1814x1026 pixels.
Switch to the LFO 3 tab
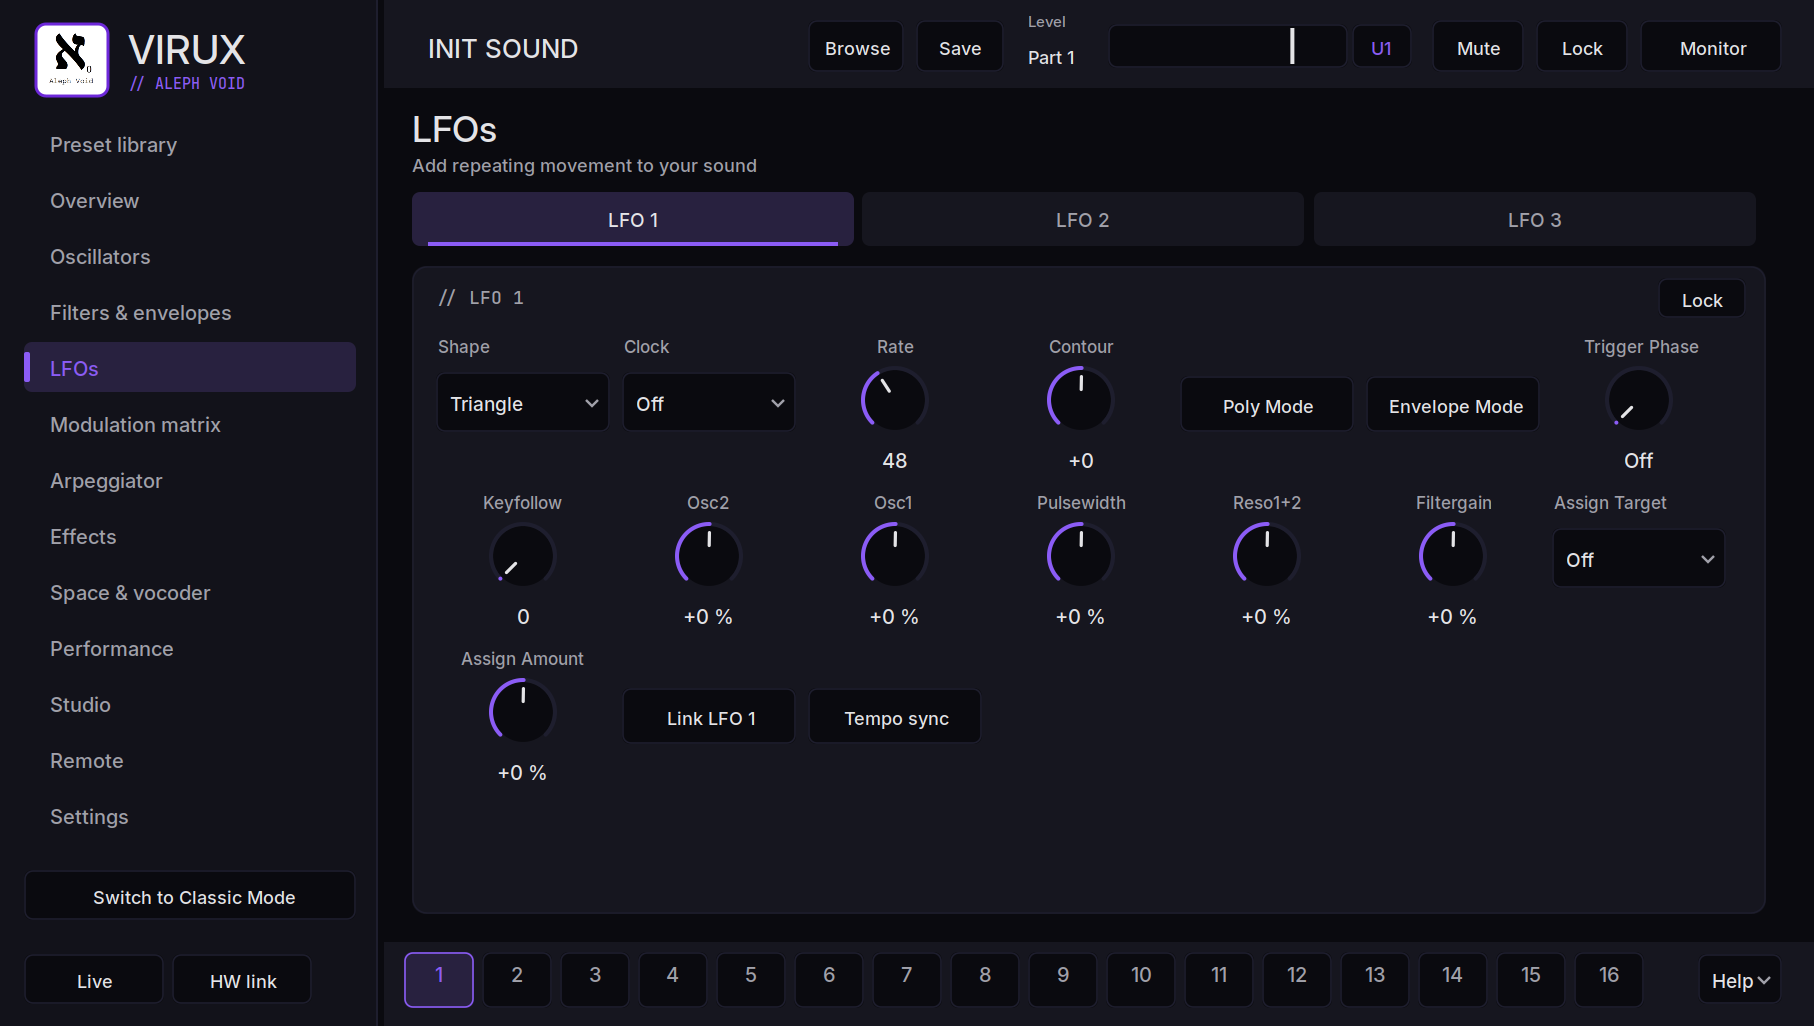tap(1535, 219)
